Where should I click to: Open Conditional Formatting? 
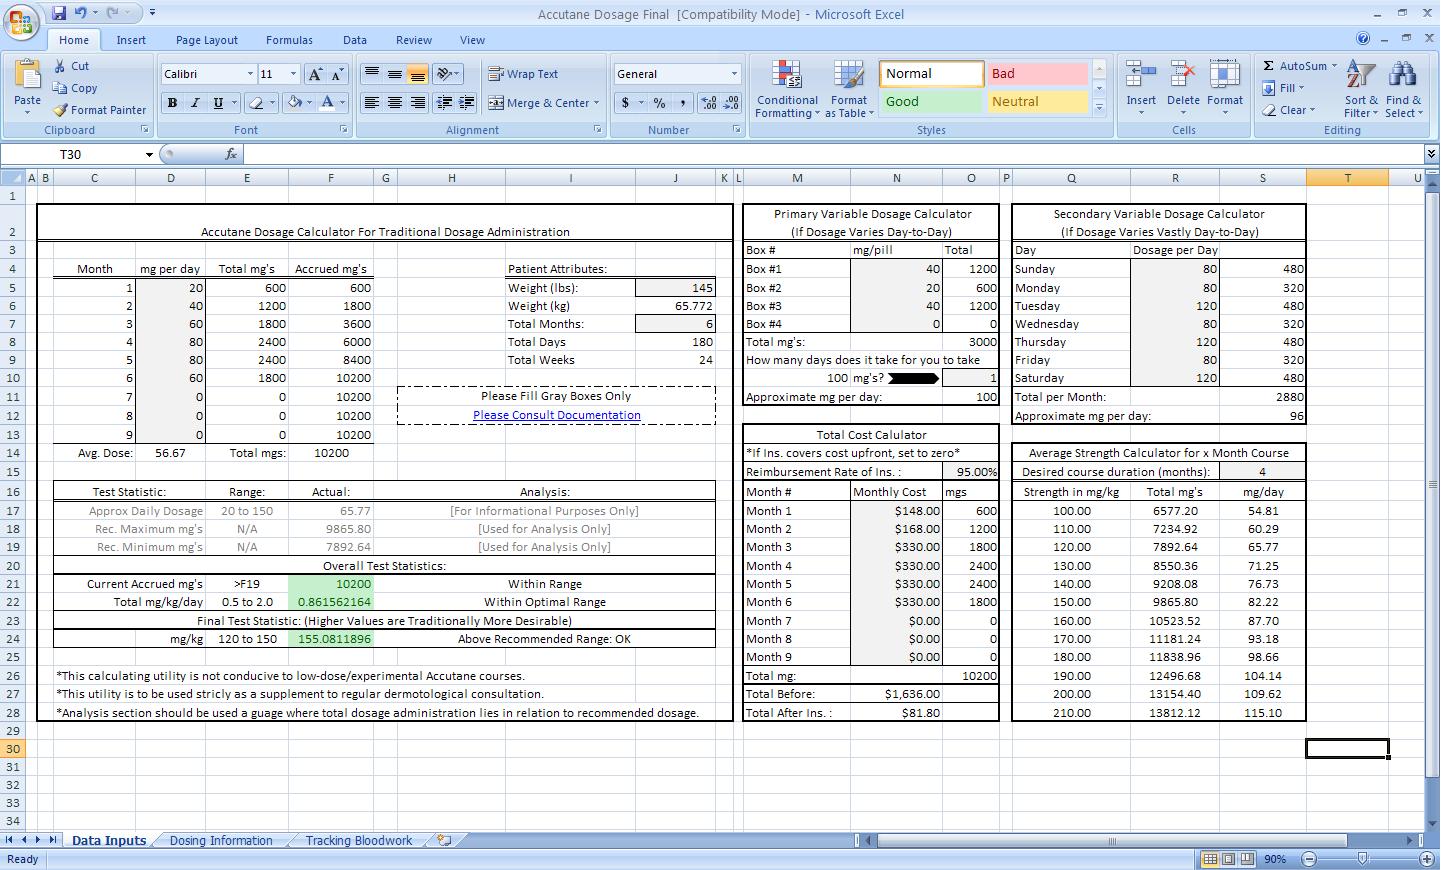pos(787,89)
